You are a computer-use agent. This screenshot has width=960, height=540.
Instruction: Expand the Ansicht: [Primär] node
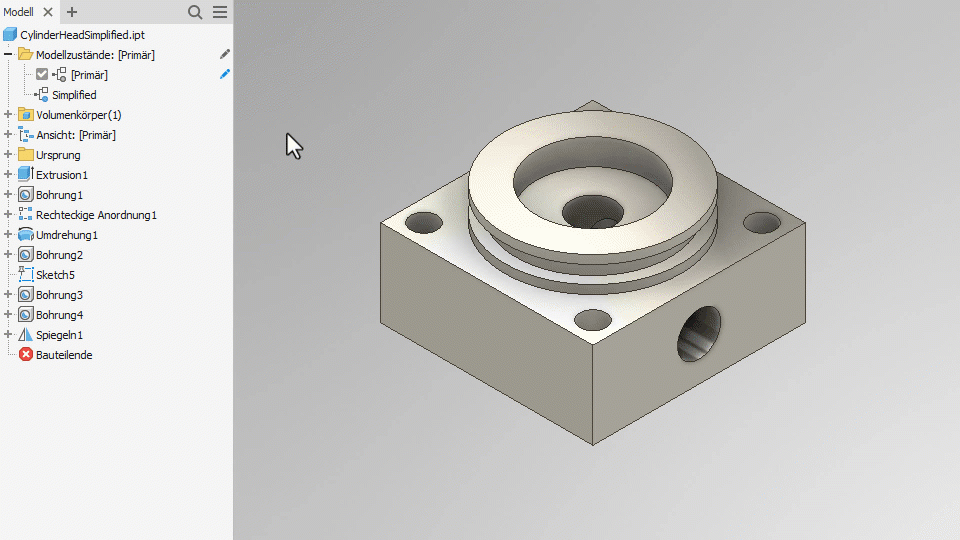tap(8, 135)
